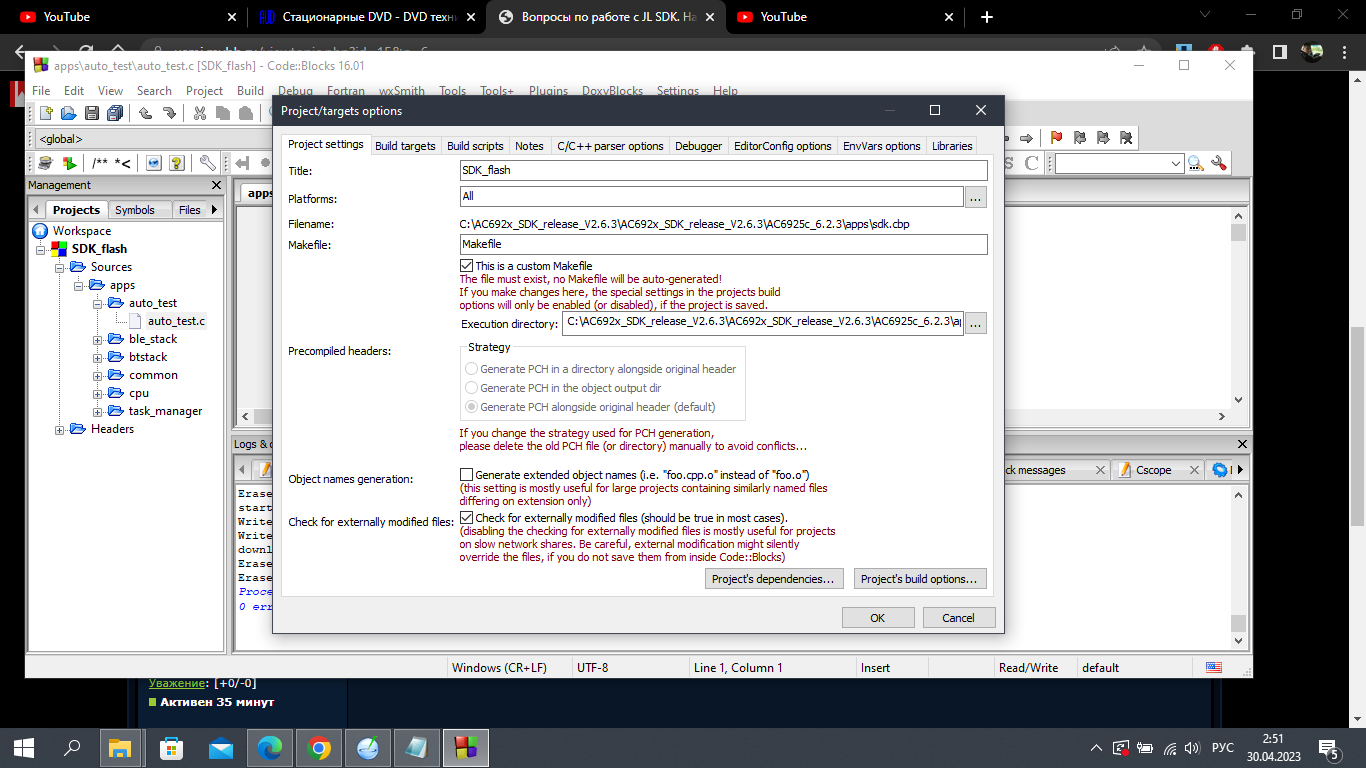
Task: Select 'Generate PCH alongside original header (default)'
Action: tap(472, 407)
